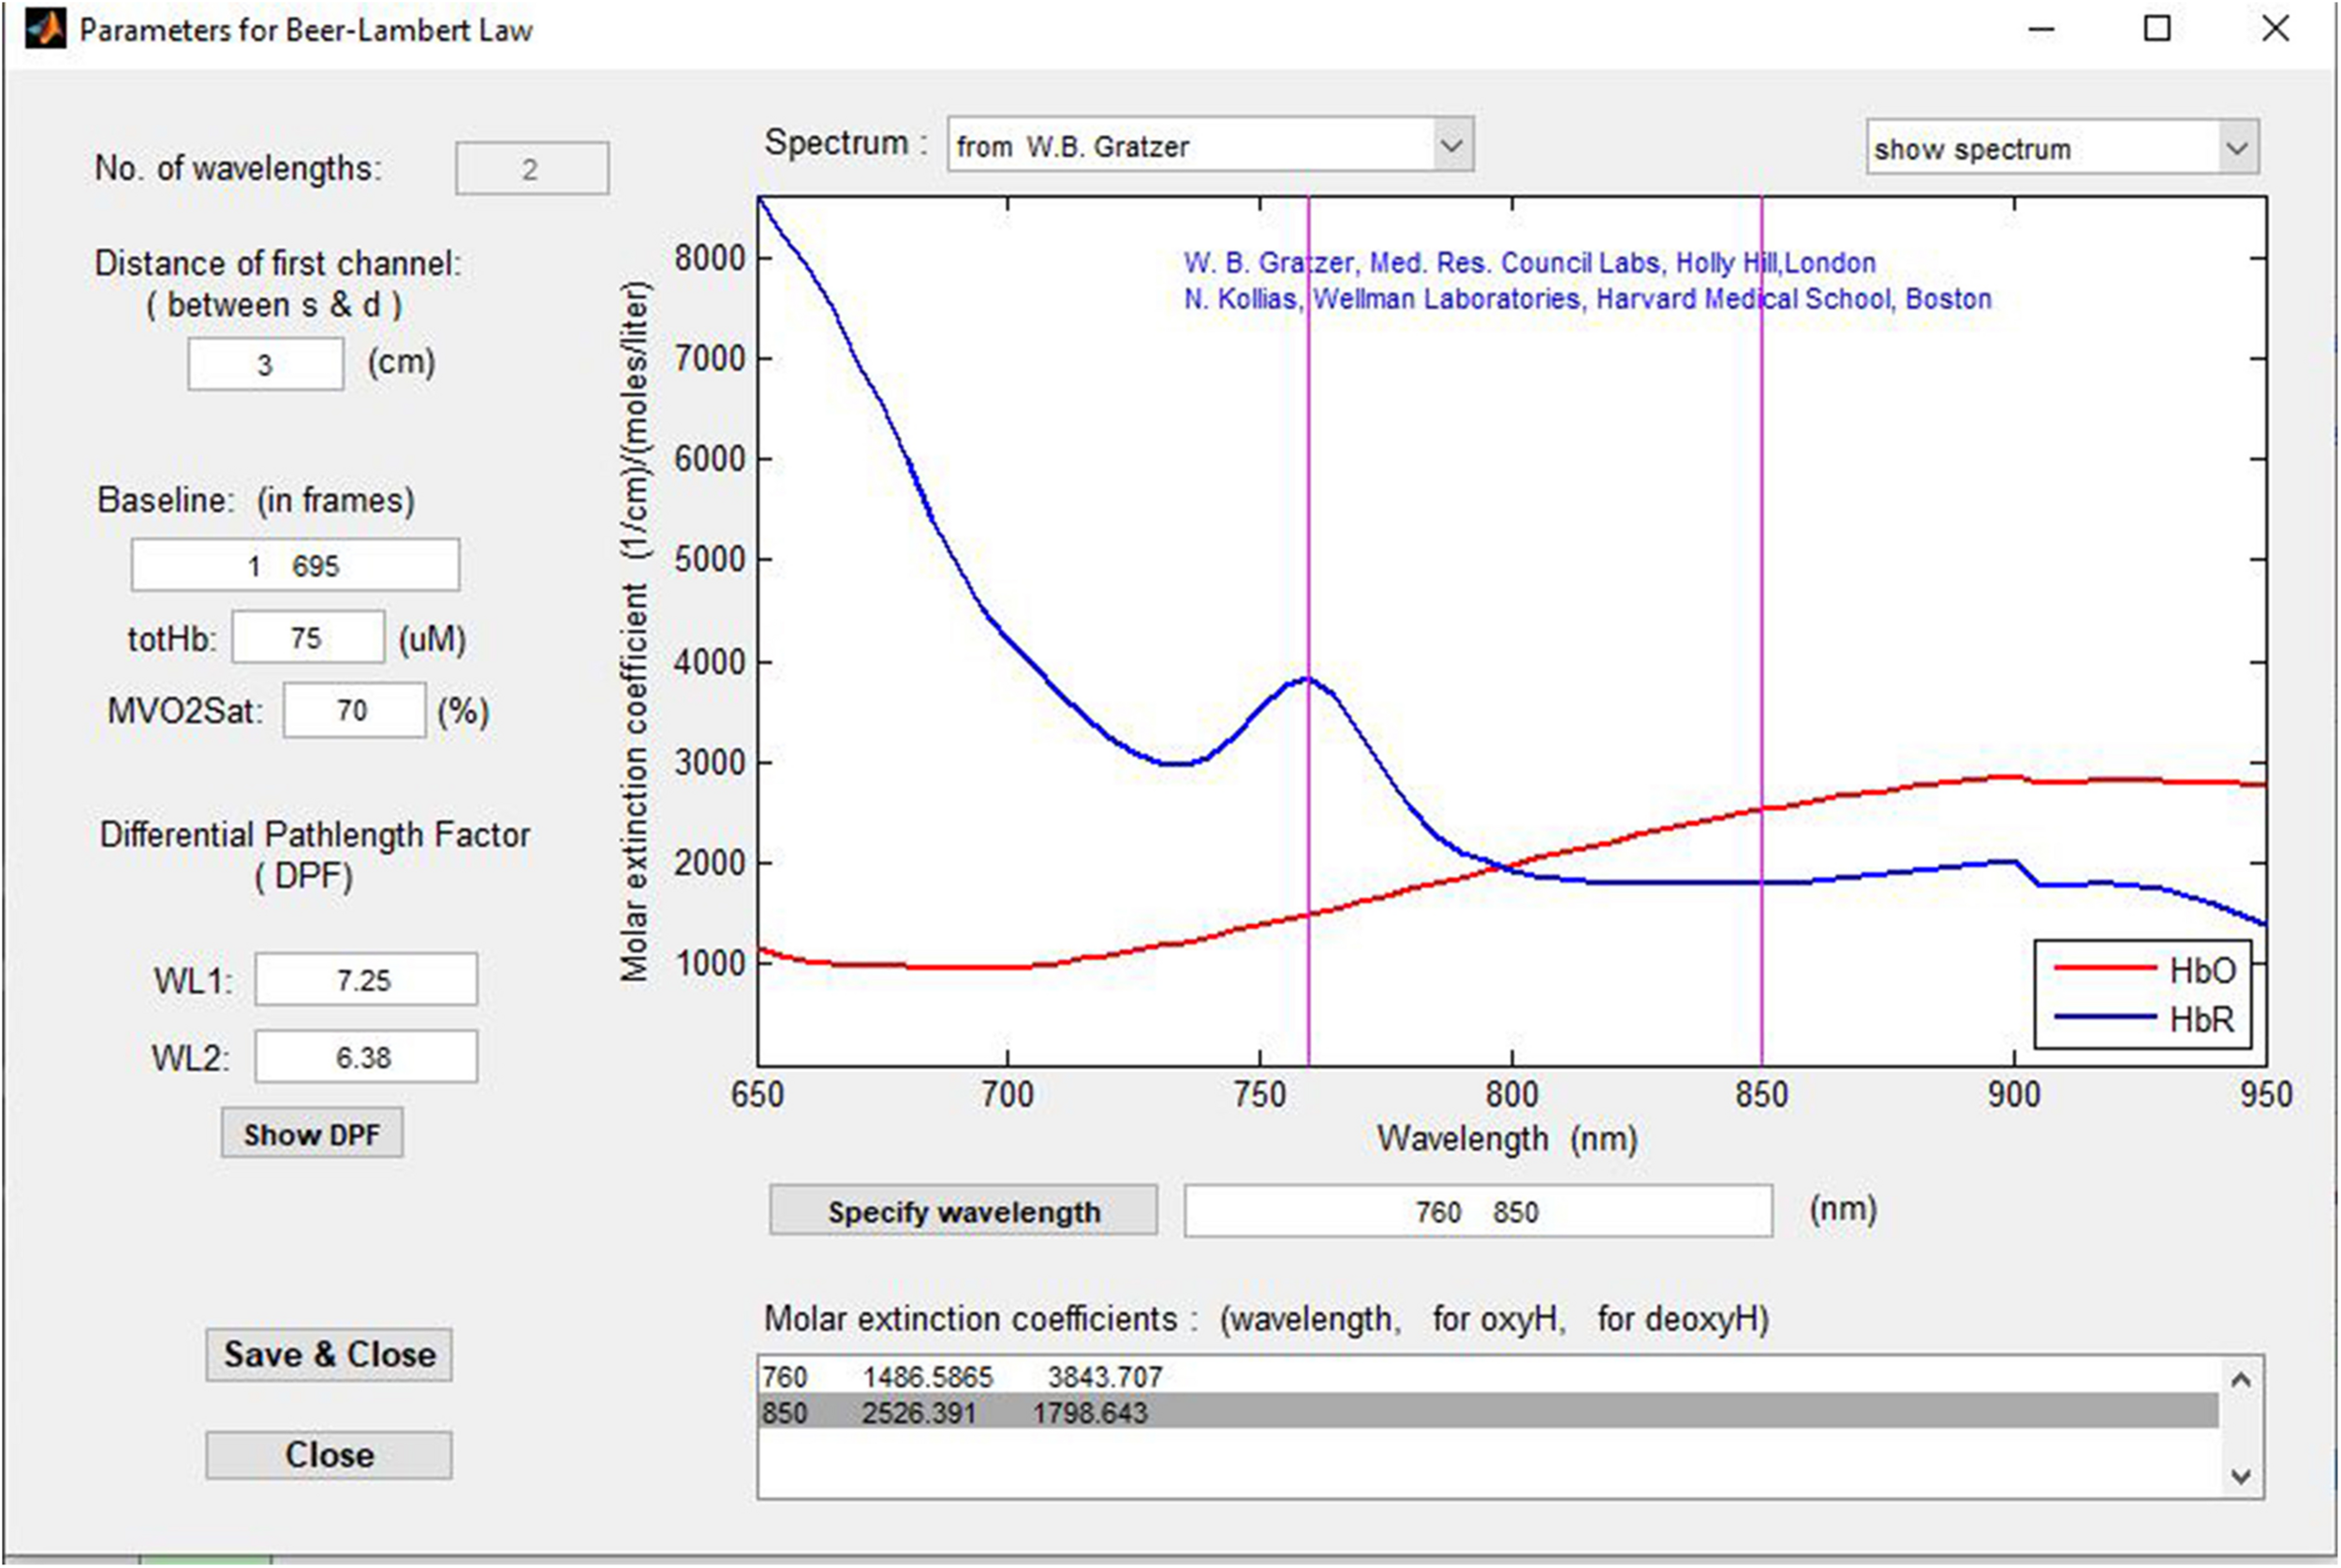The width and height of the screenshot is (2341, 1568).
Task: Click the MVO2Sat percentage field
Action: [x=354, y=711]
